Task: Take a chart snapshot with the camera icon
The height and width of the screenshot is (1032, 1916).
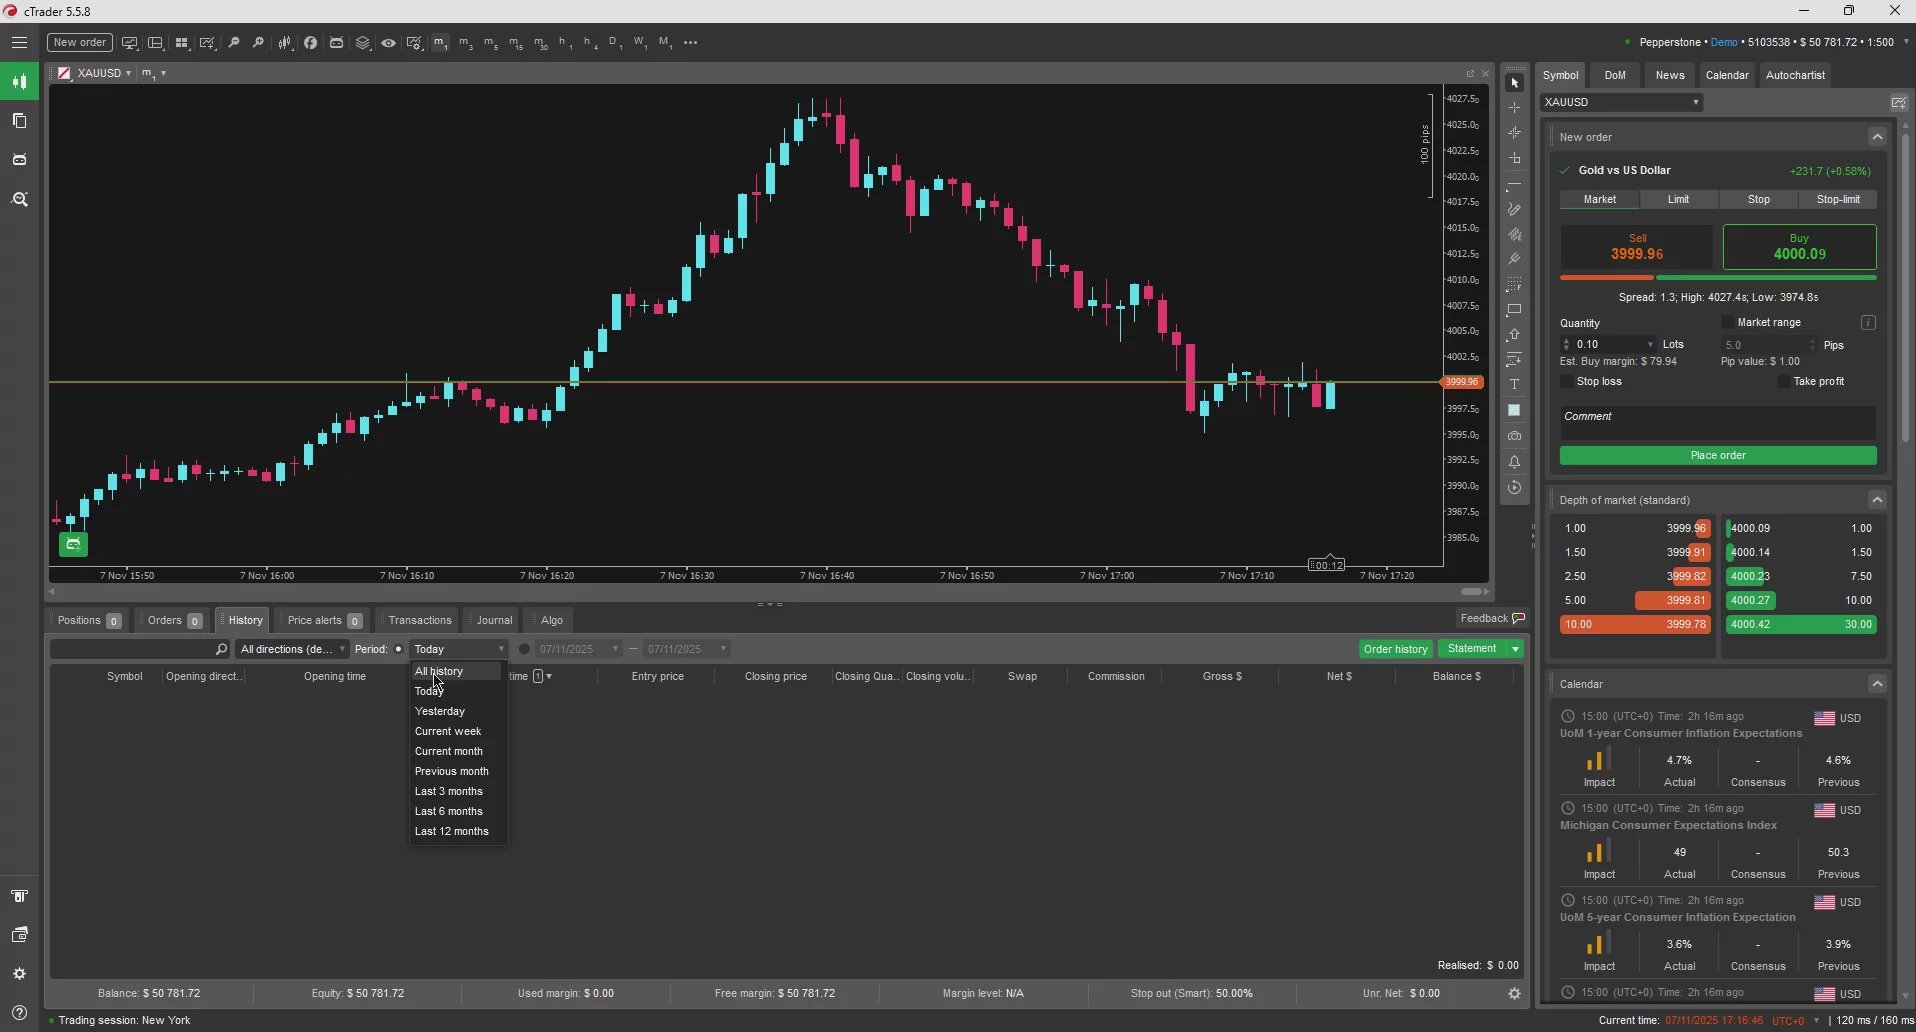Action: (x=1515, y=435)
